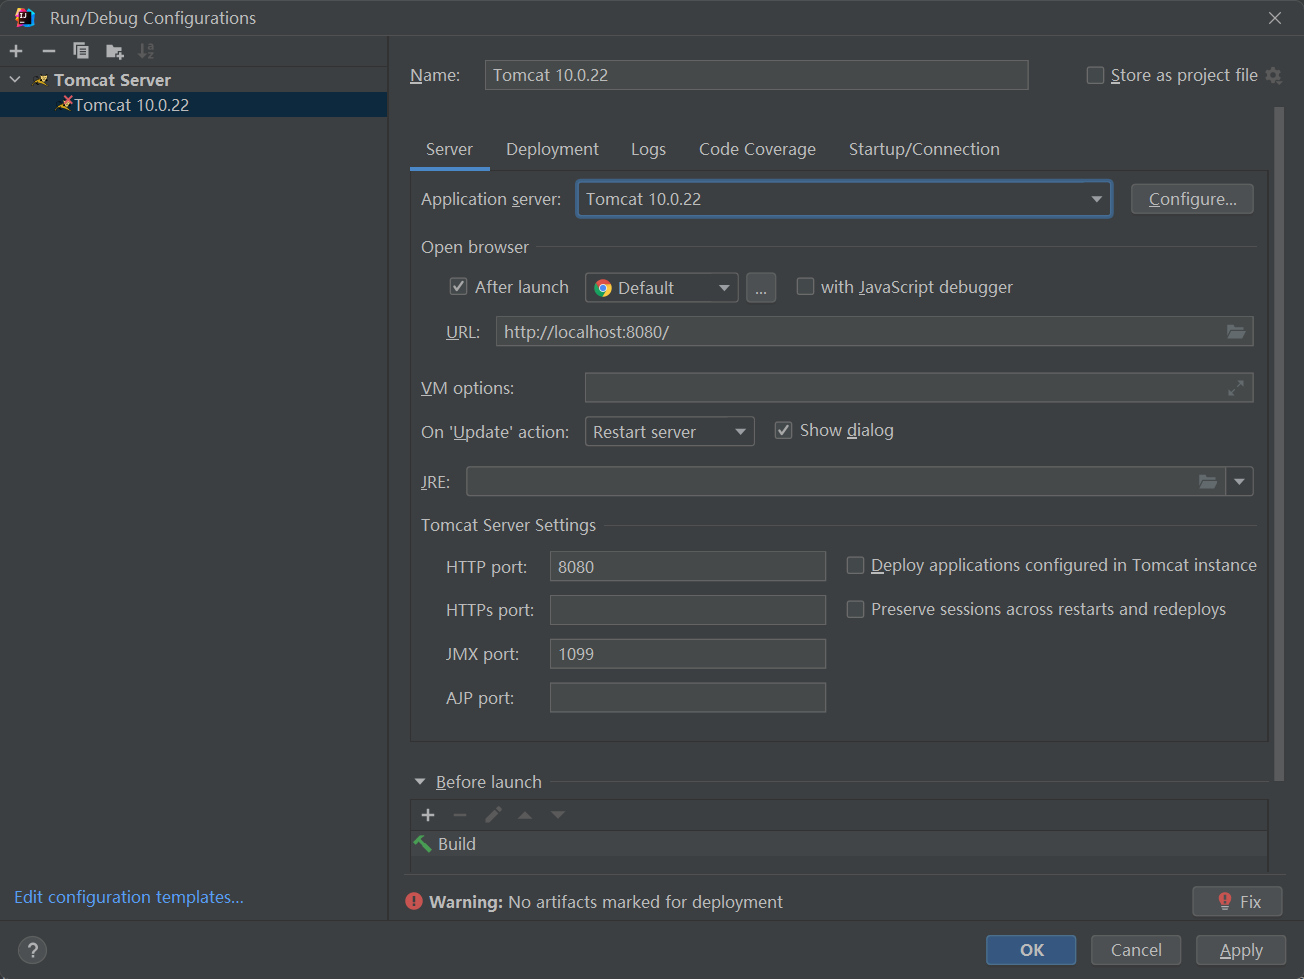Enable with JavaScript debugger
1304x979 pixels.
[x=805, y=287]
